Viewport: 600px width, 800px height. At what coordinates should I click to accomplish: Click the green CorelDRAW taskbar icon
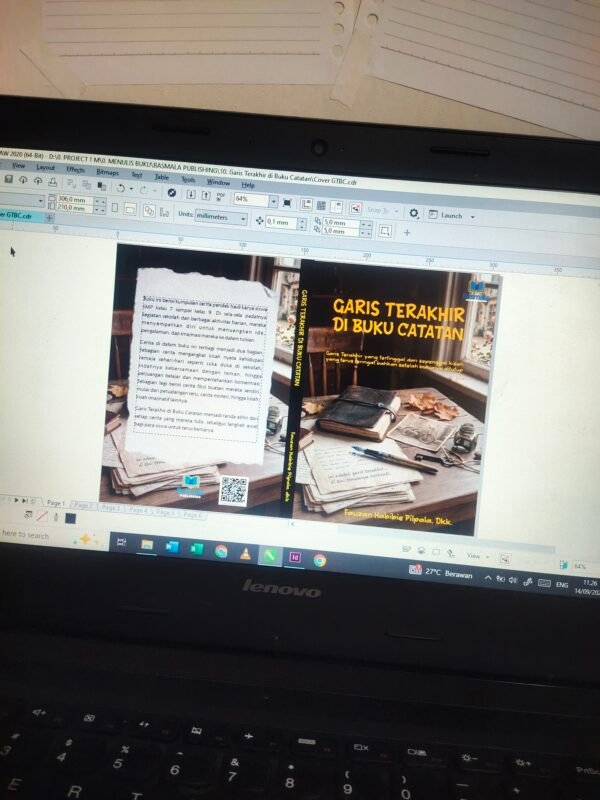pos(270,556)
